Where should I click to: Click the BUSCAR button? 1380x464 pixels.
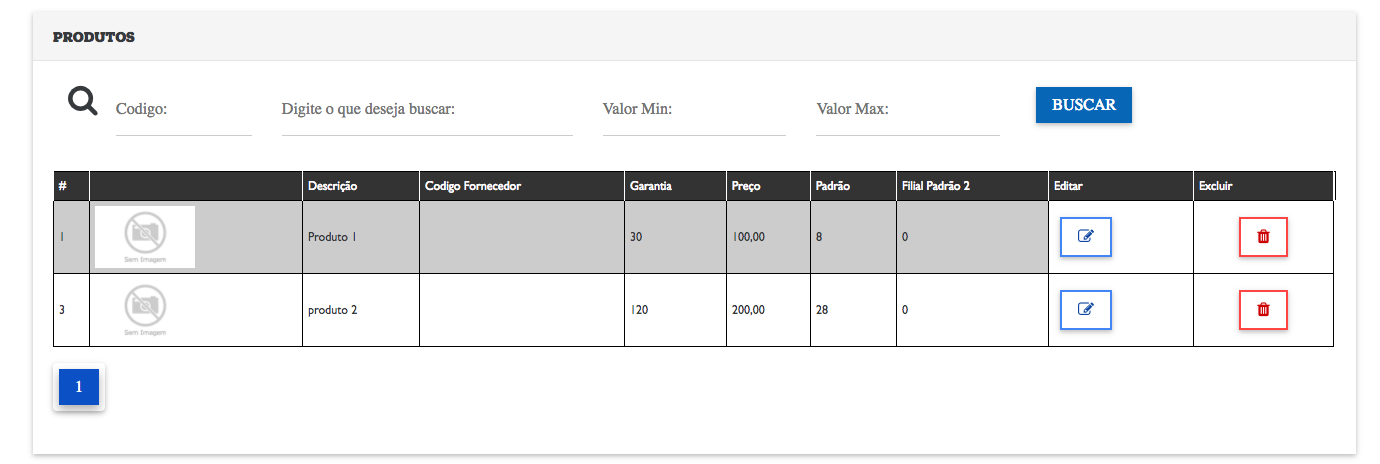(x=1084, y=105)
